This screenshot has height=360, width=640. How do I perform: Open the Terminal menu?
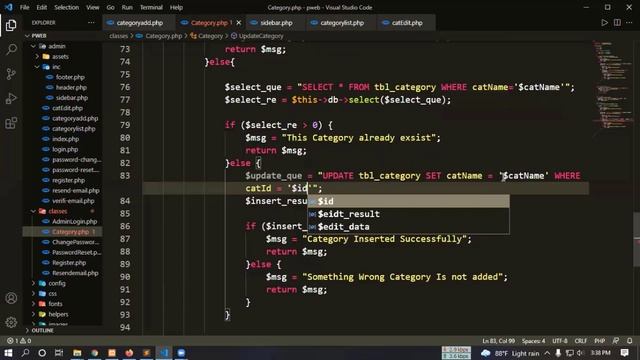pos(151,7)
